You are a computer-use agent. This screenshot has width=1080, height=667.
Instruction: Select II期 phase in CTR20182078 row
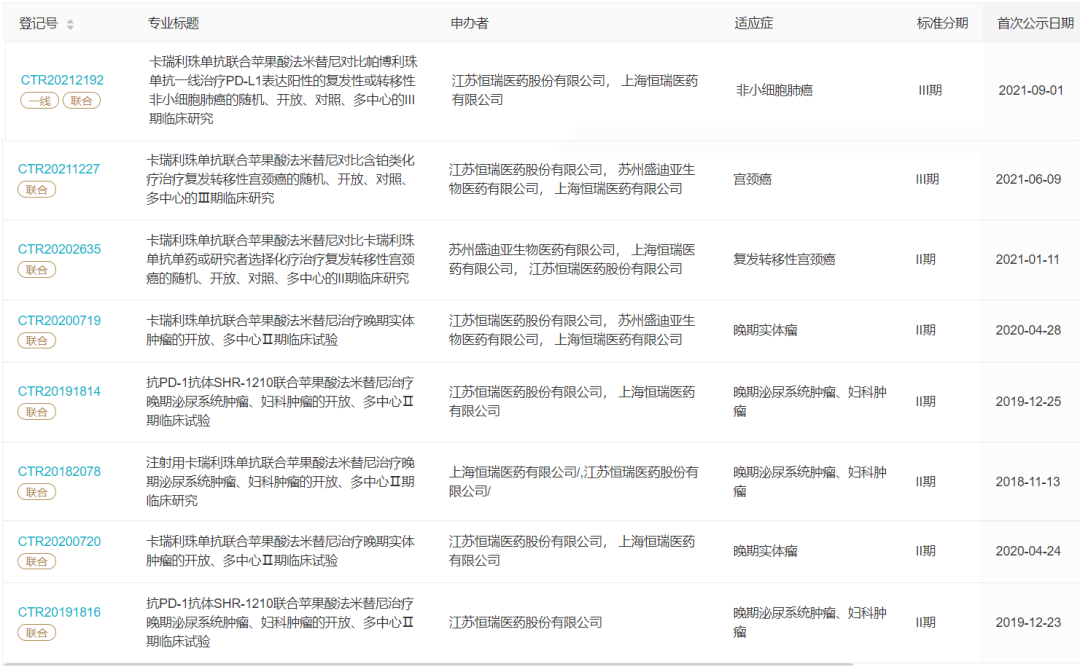925,482
